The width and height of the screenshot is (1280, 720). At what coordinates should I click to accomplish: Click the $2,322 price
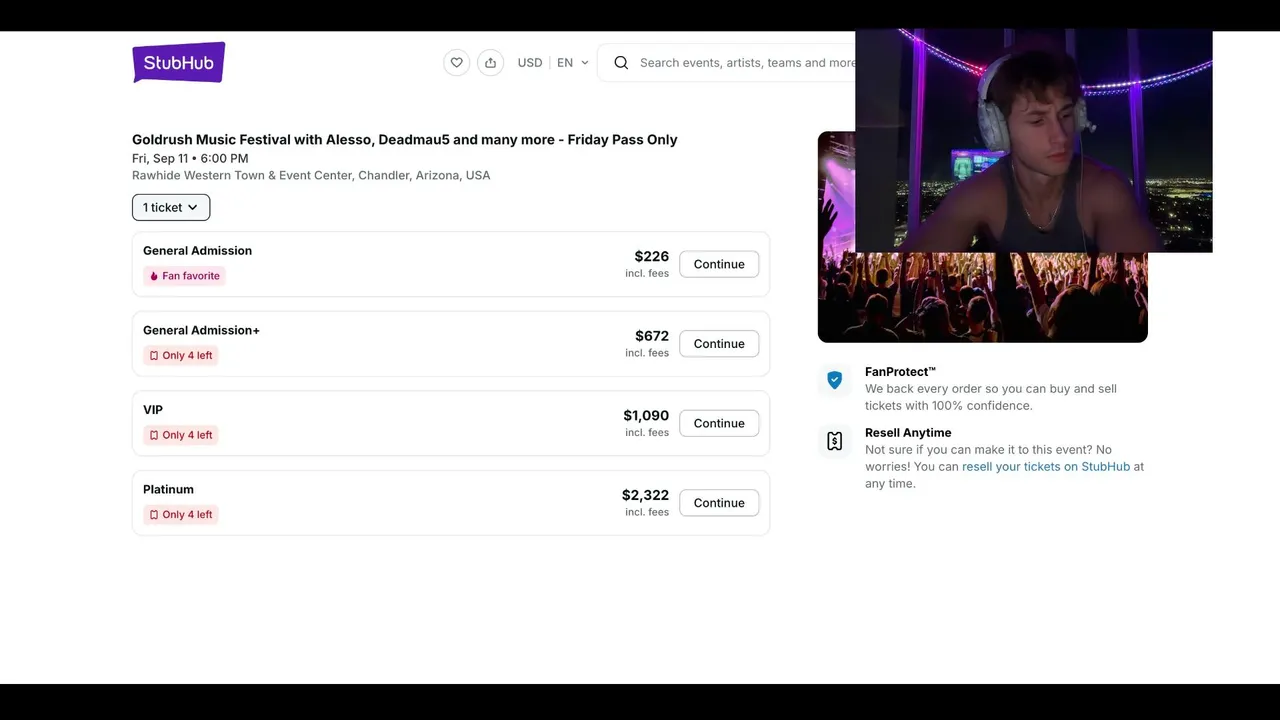click(646, 495)
